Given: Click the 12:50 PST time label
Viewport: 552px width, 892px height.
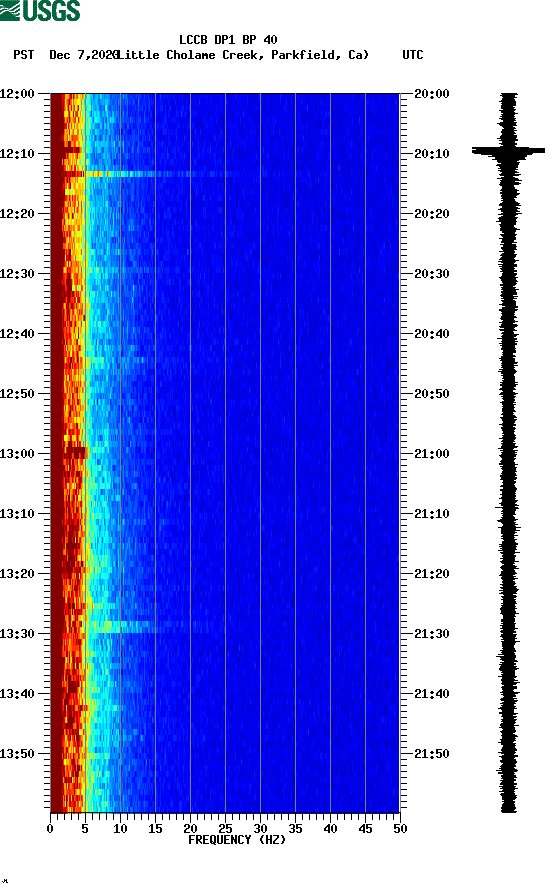Looking at the screenshot, I should tap(17, 394).
